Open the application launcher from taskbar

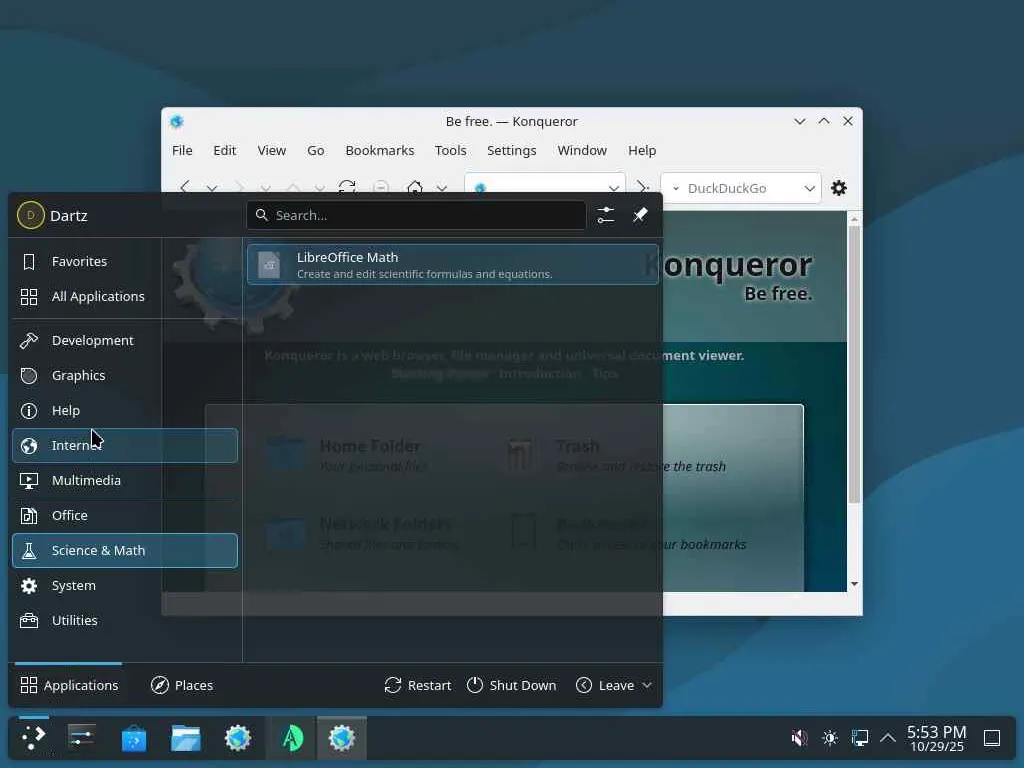pos(33,738)
